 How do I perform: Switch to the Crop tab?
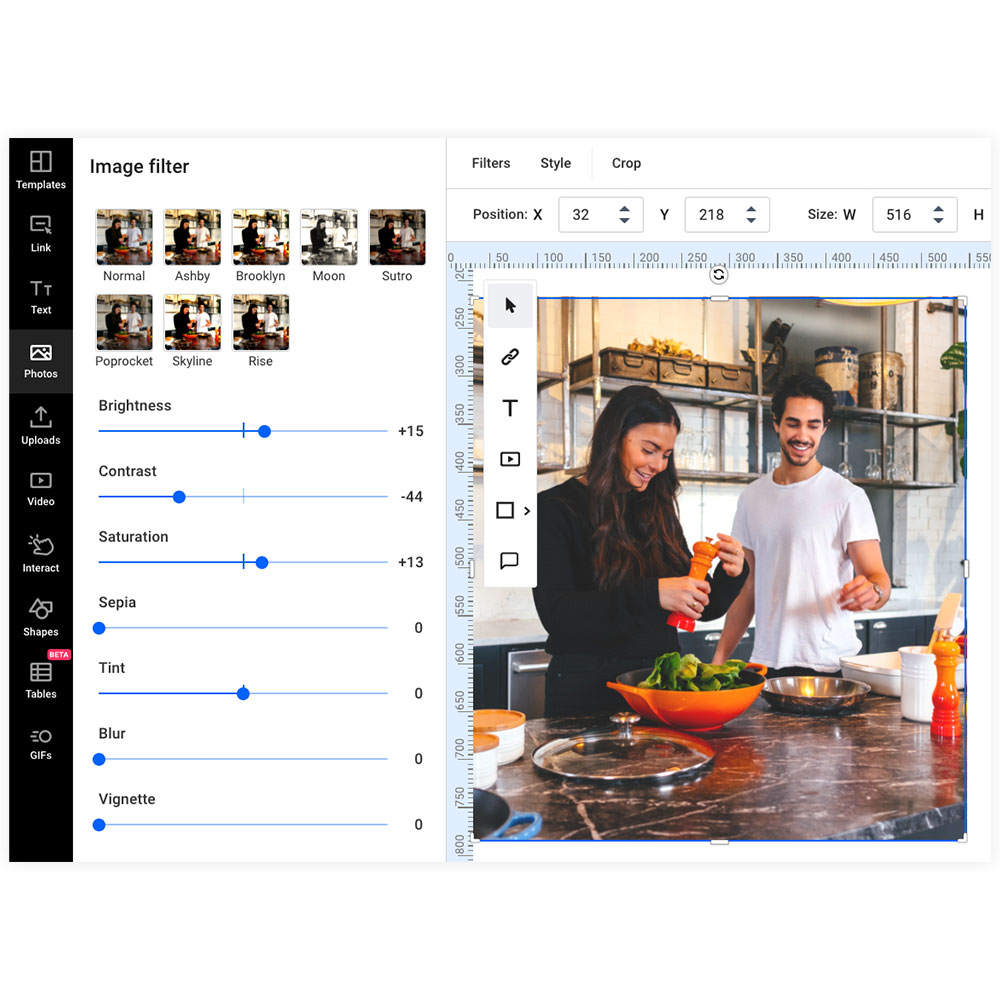point(627,163)
